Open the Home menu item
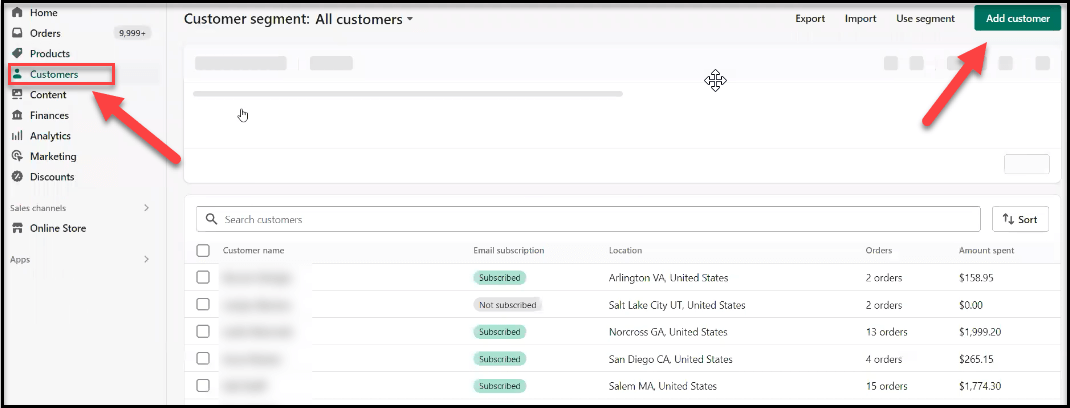 (44, 12)
